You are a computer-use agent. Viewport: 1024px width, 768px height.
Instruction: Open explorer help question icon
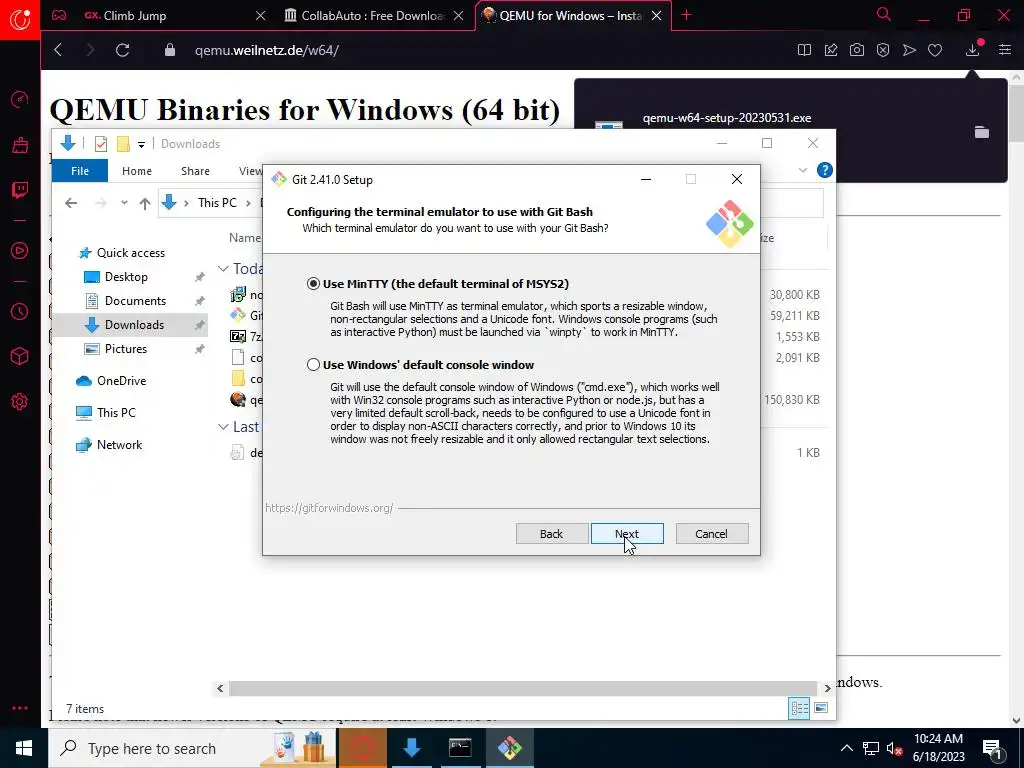point(825,170)
